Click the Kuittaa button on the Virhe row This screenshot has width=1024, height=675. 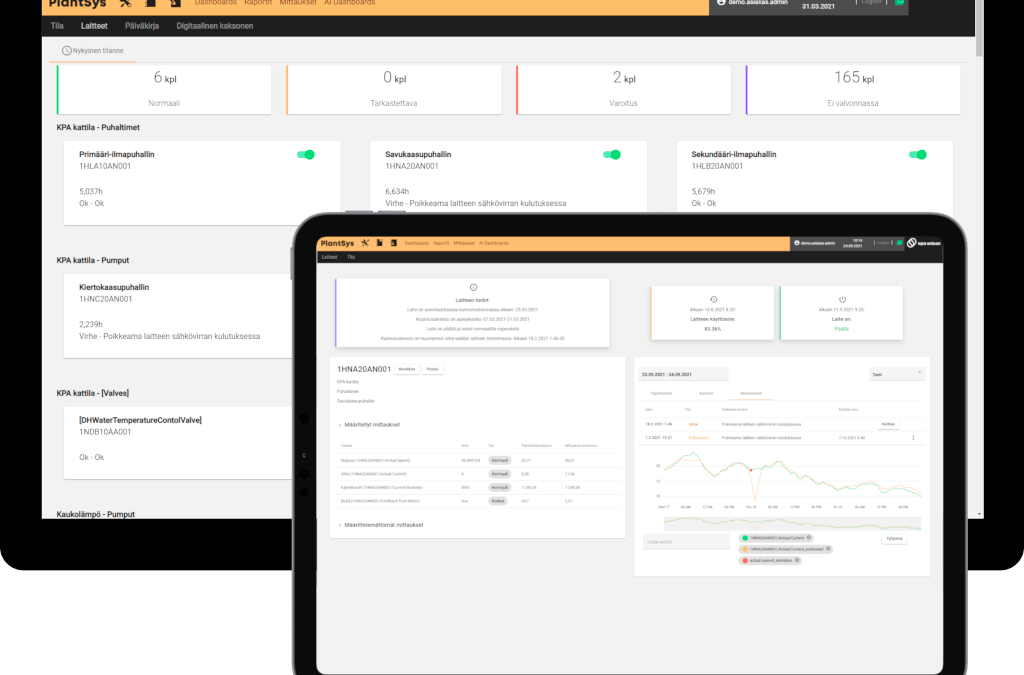point(888,424)
